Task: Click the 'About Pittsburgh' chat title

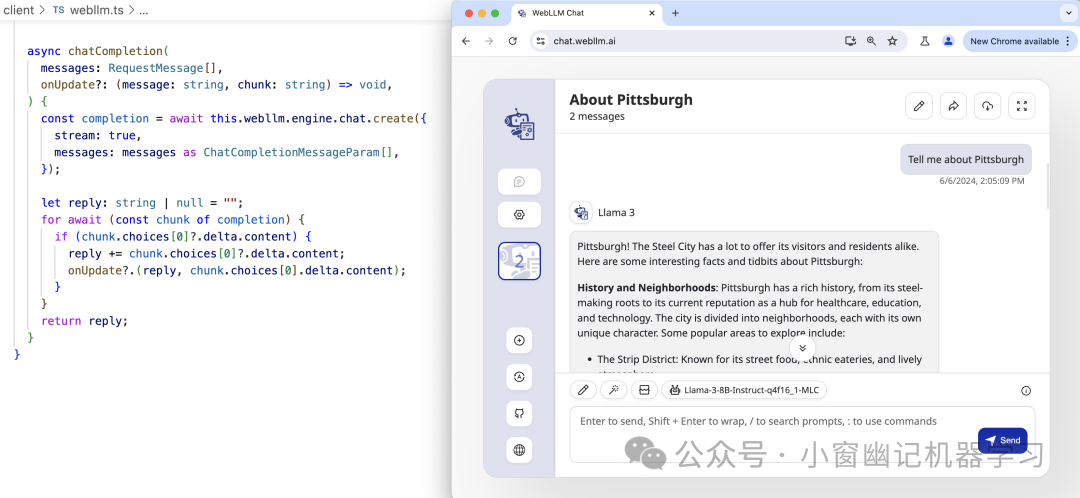Action: point(631,100)
